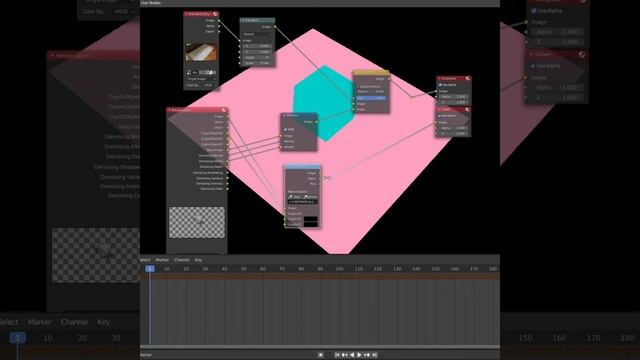Click Alpha value field in Viewer node
The width and height of the screenshot is (640, 360).
click(x=453, y=128)
